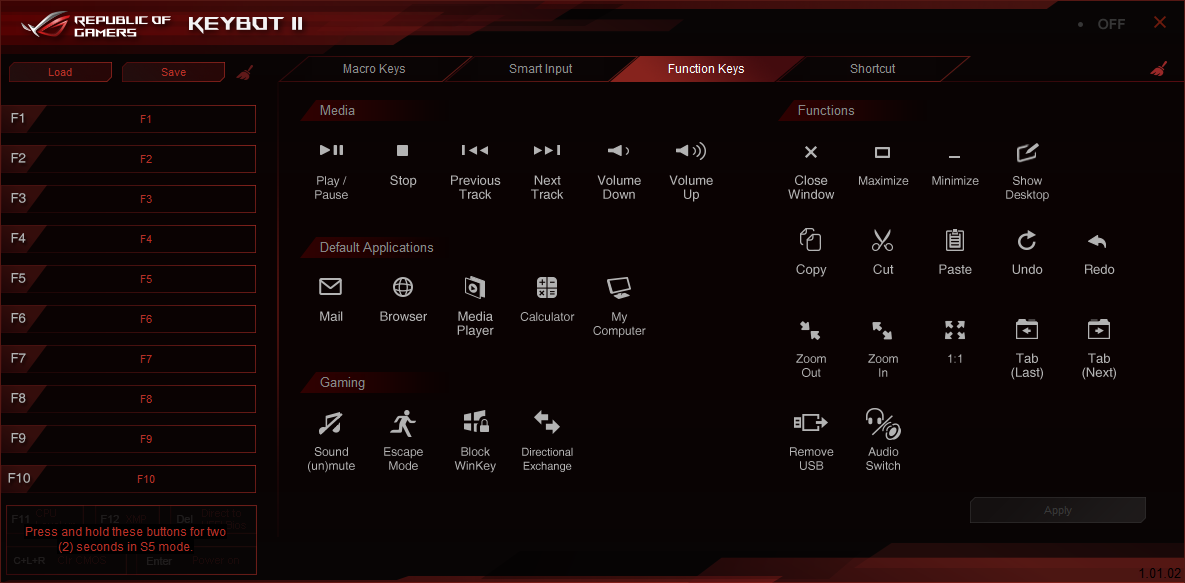Select the Play / Pause media function
1185x583 pixels.
[331, 150]
